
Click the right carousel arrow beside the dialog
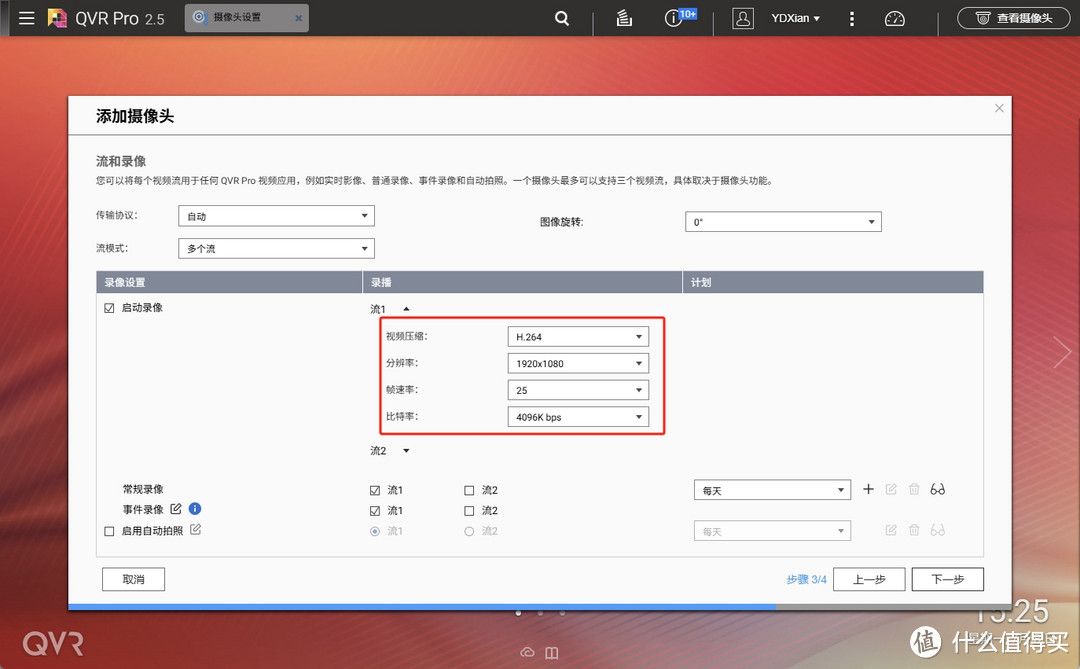click(1062, 352)
